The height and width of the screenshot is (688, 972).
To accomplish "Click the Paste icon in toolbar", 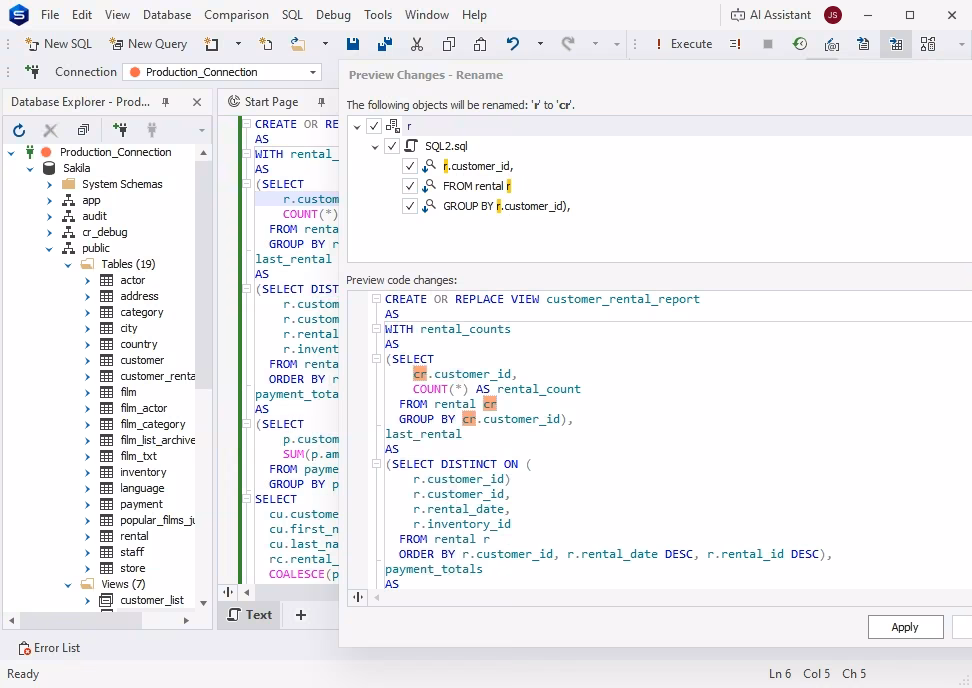I will pos(480,44).
